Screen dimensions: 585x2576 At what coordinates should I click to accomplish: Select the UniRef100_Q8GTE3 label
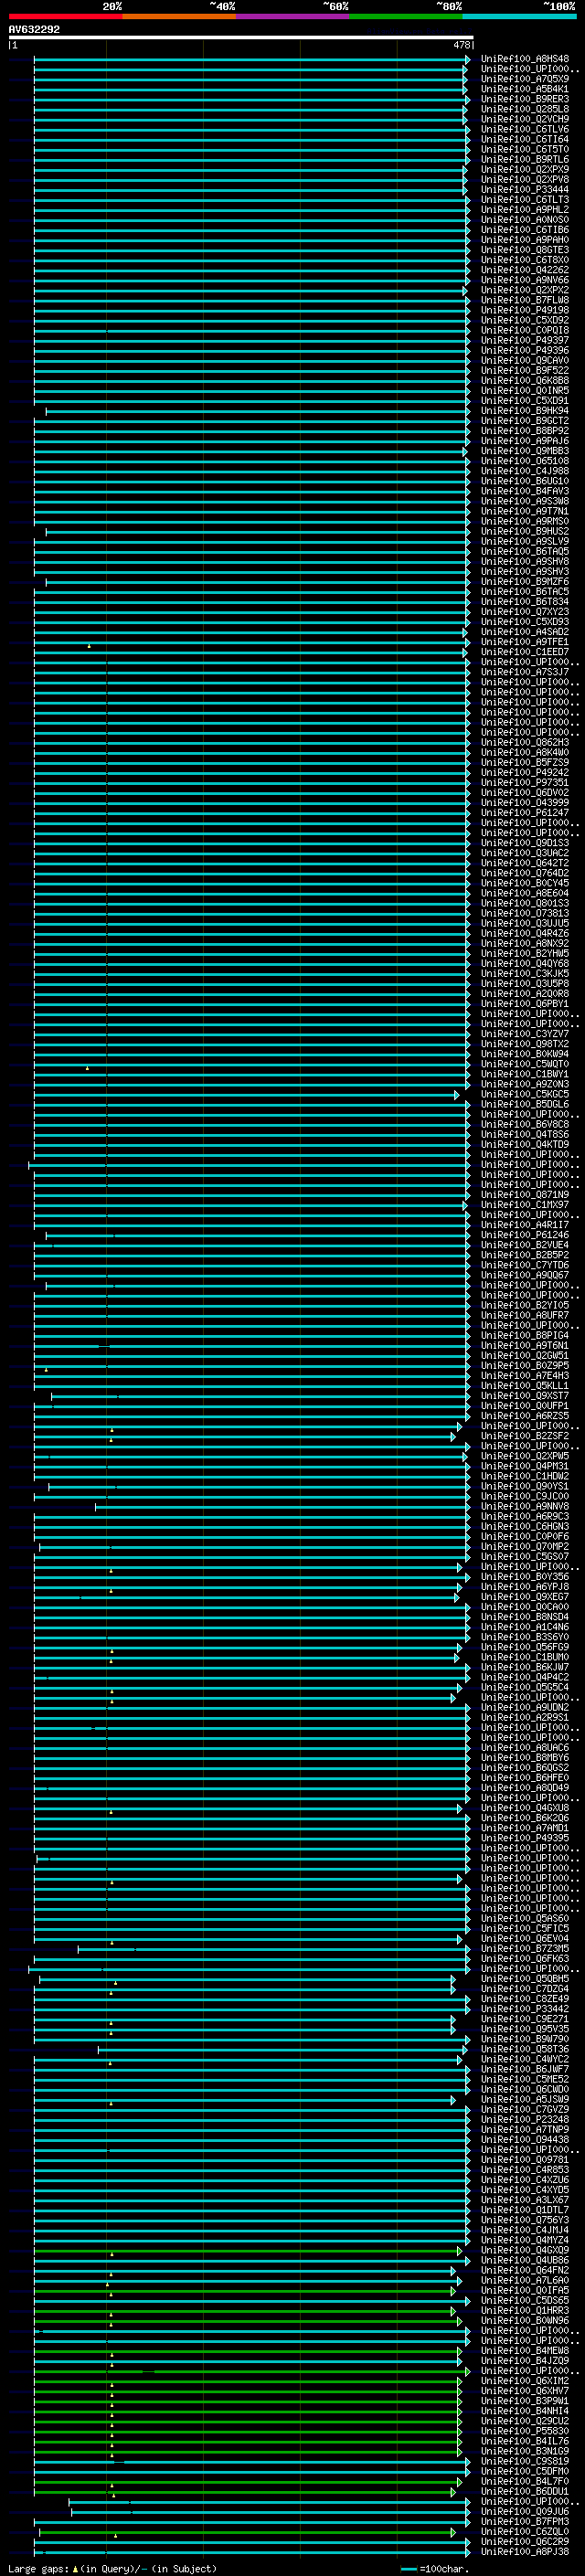click(x=524, y=250)
